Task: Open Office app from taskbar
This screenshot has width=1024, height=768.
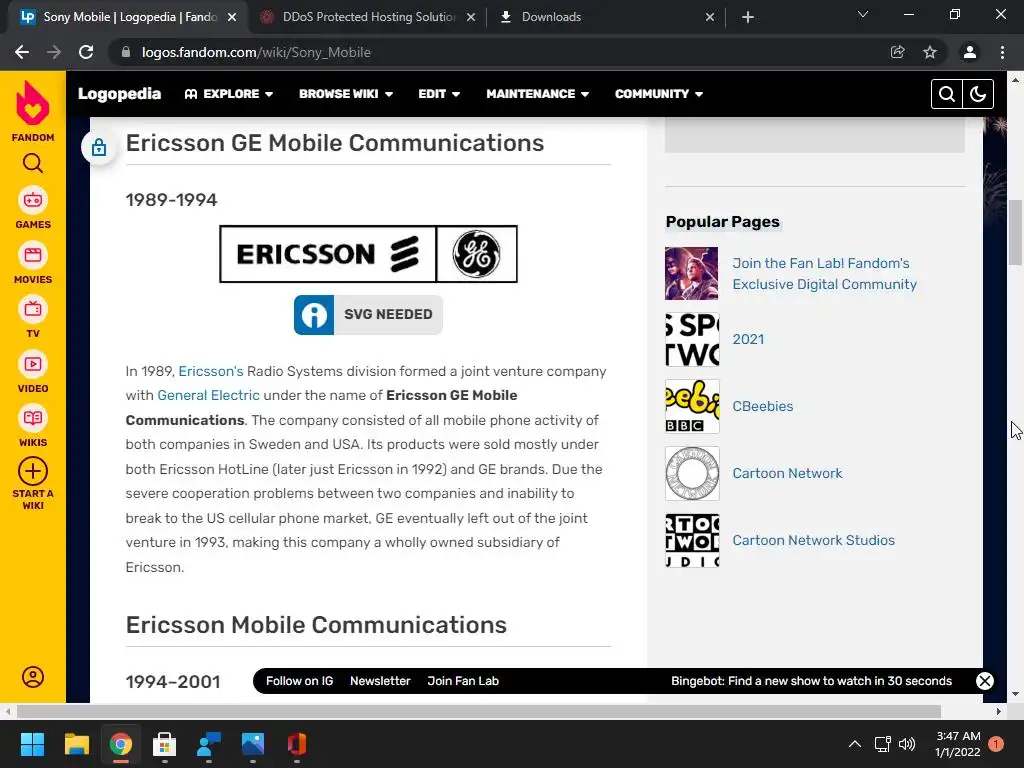Action: 296,744
